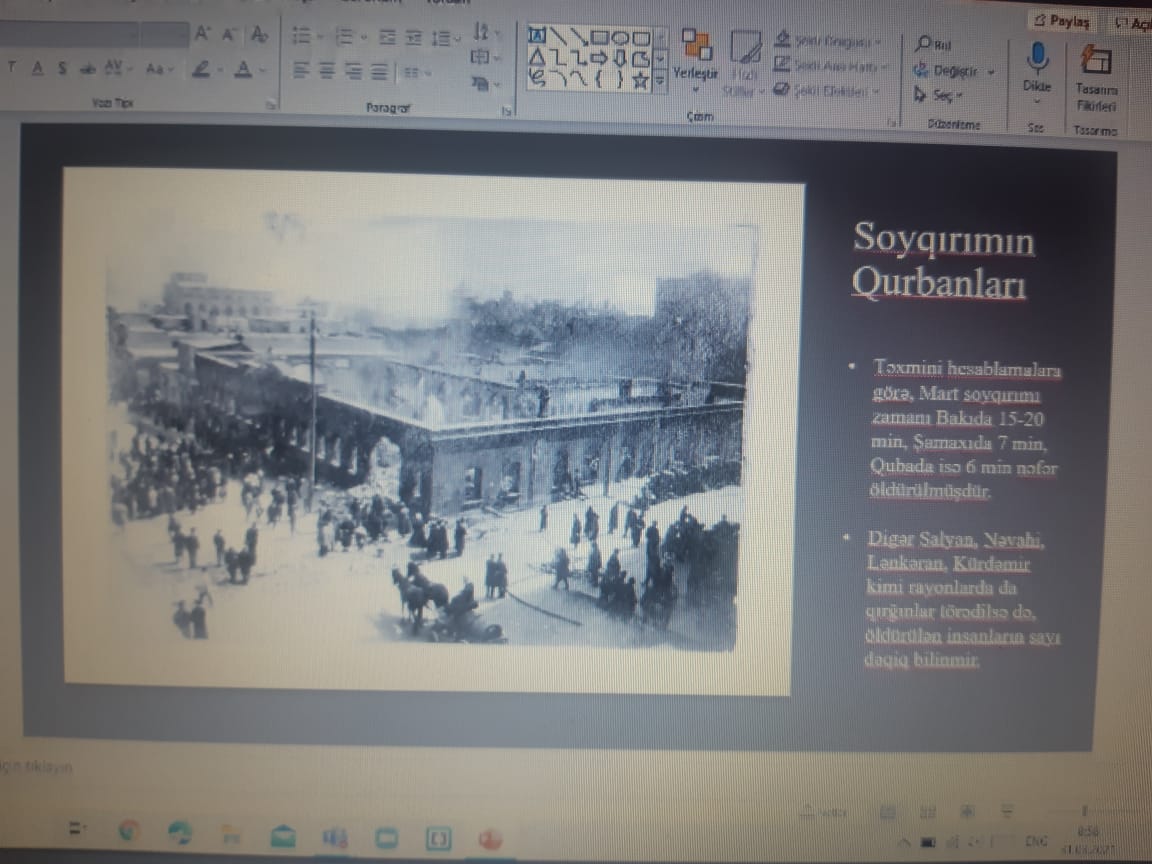Open line spacing options

point(445,37)
